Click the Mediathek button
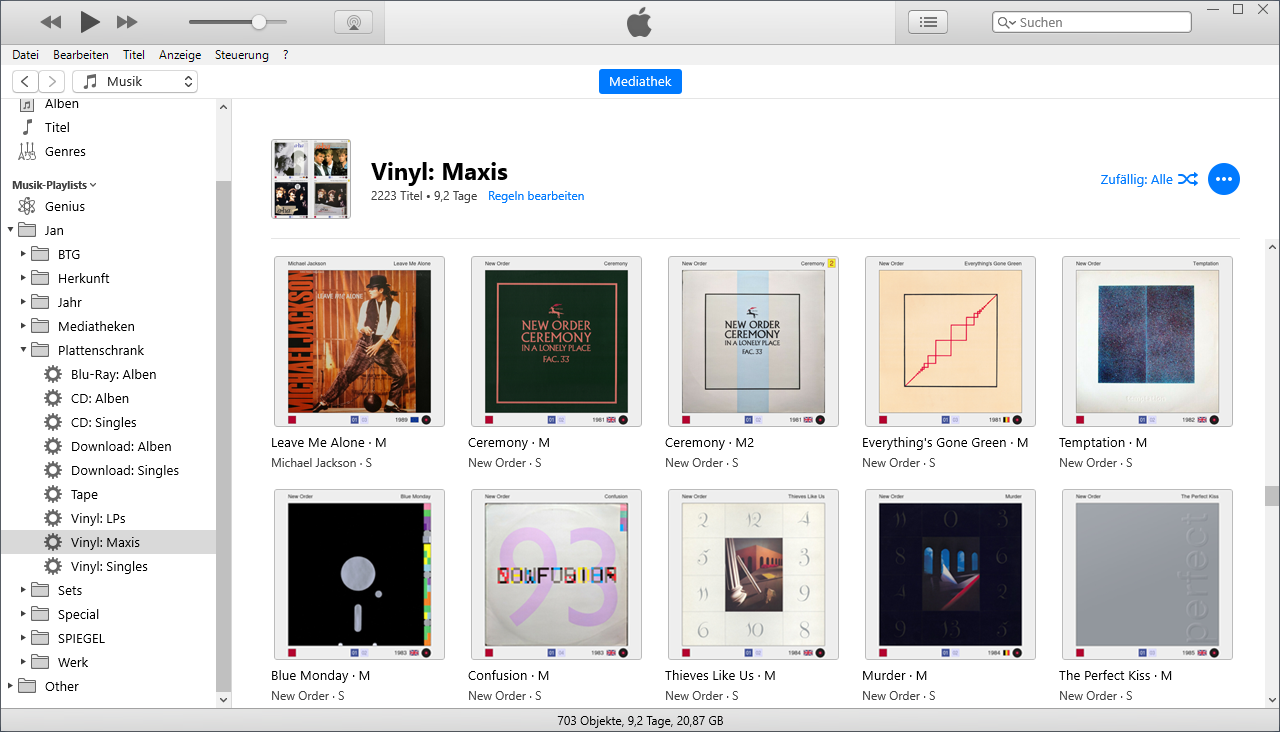 [640, 81]
